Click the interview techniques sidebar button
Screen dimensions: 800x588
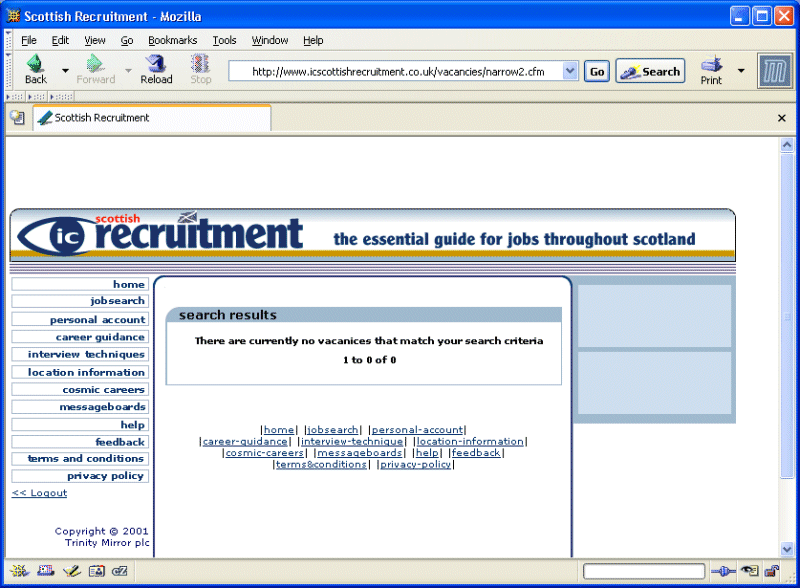pos(80,354)
